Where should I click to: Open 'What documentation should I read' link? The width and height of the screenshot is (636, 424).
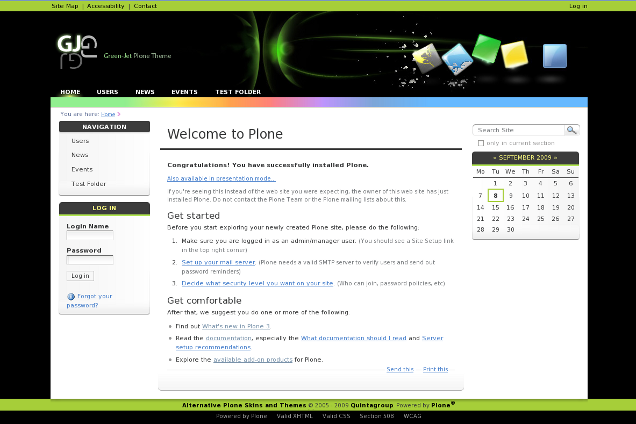pos(353,338)
